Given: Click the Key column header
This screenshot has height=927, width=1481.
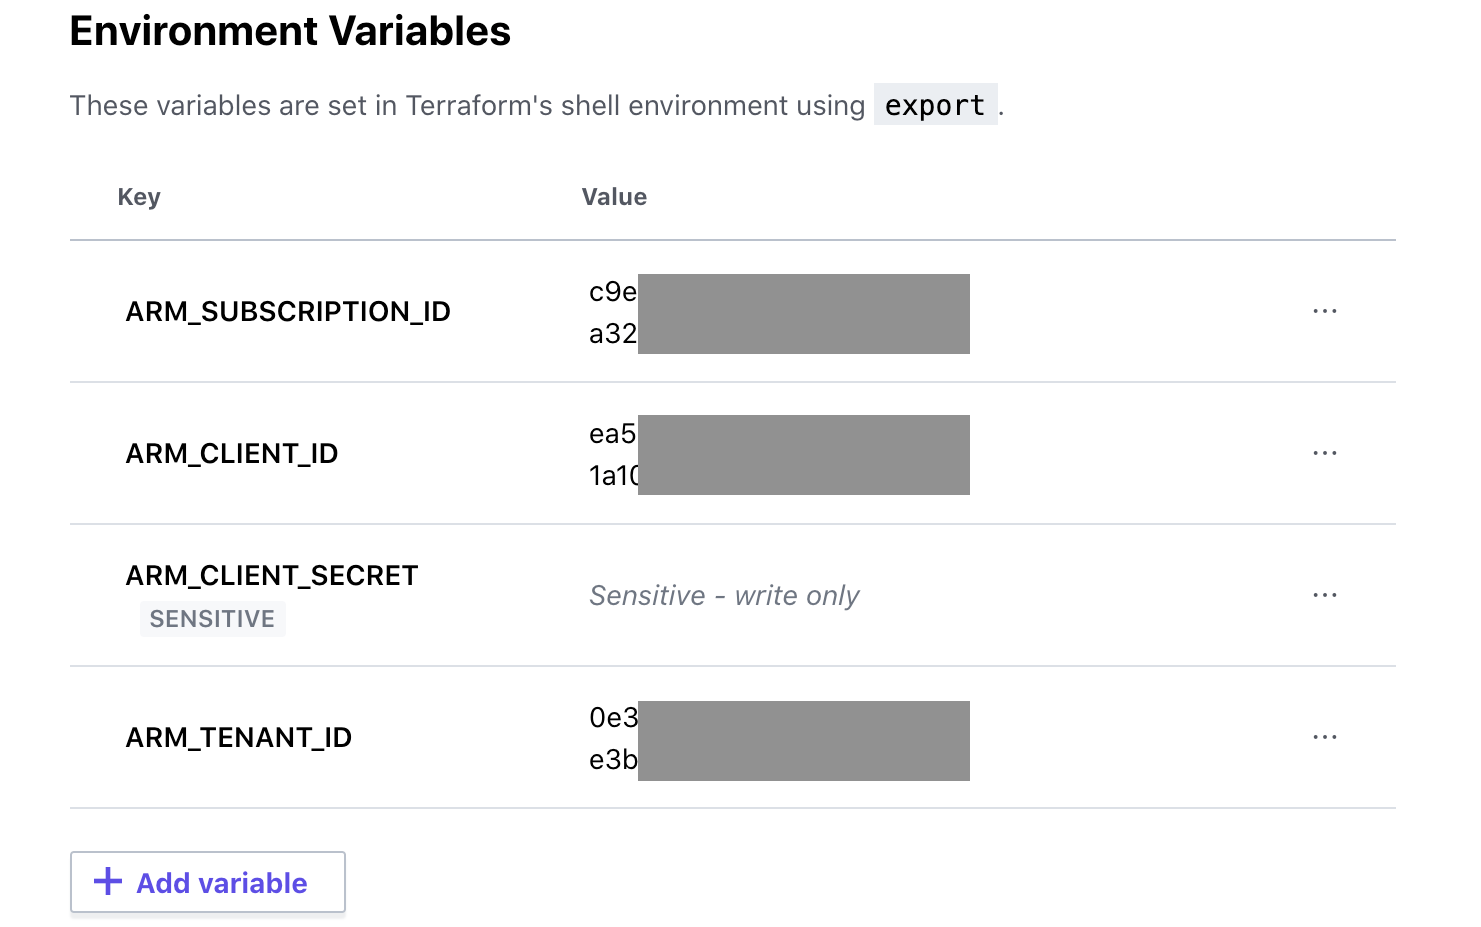Looking at the screenshot, I should [138, 196].
